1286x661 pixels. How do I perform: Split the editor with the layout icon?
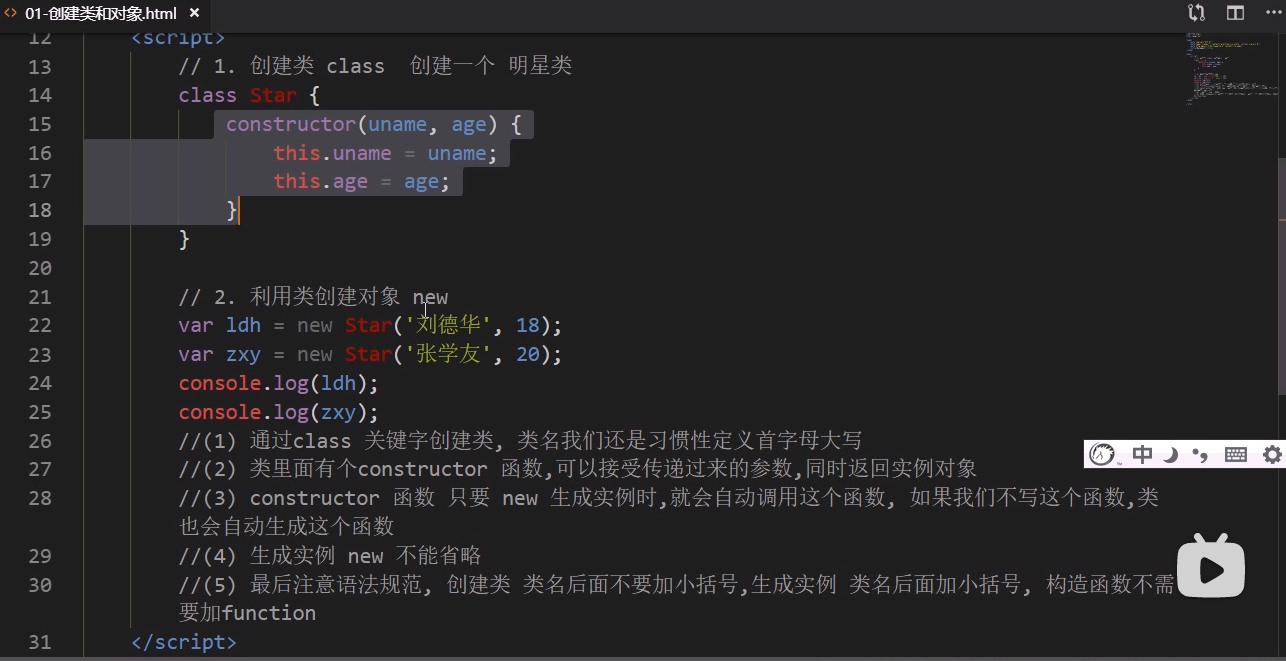point(1235,13)
